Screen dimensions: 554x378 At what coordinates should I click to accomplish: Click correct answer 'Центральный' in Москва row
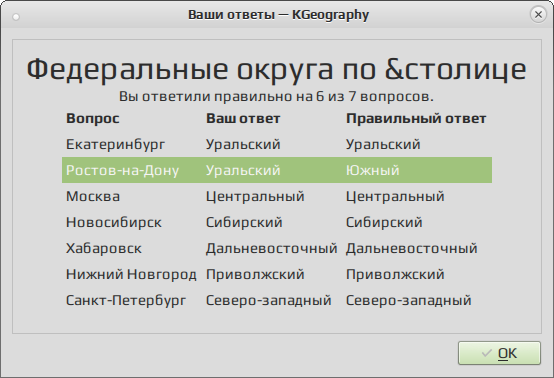[395, 196]
